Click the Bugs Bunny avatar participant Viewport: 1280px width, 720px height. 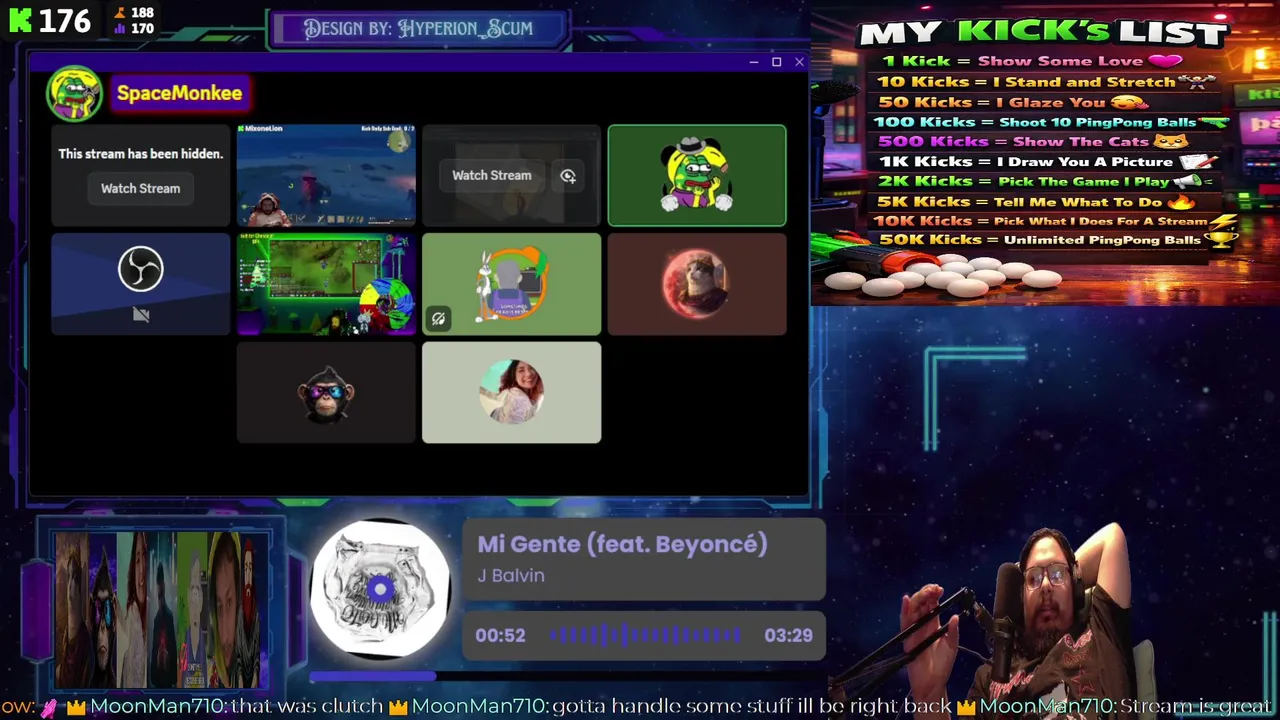(x=511, y=284)
